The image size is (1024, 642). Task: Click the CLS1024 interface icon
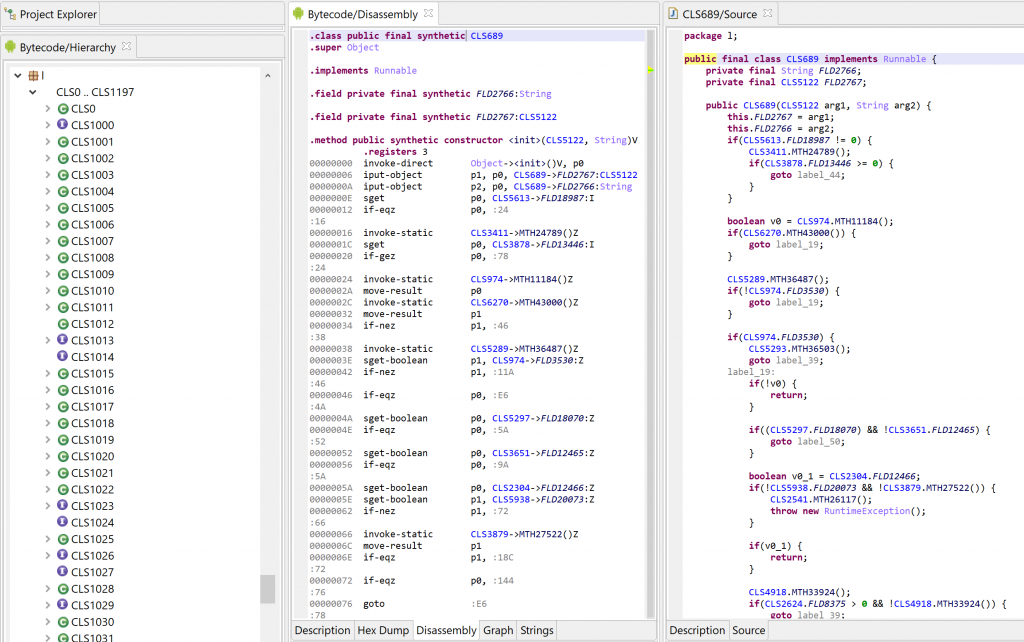point(63,522)
